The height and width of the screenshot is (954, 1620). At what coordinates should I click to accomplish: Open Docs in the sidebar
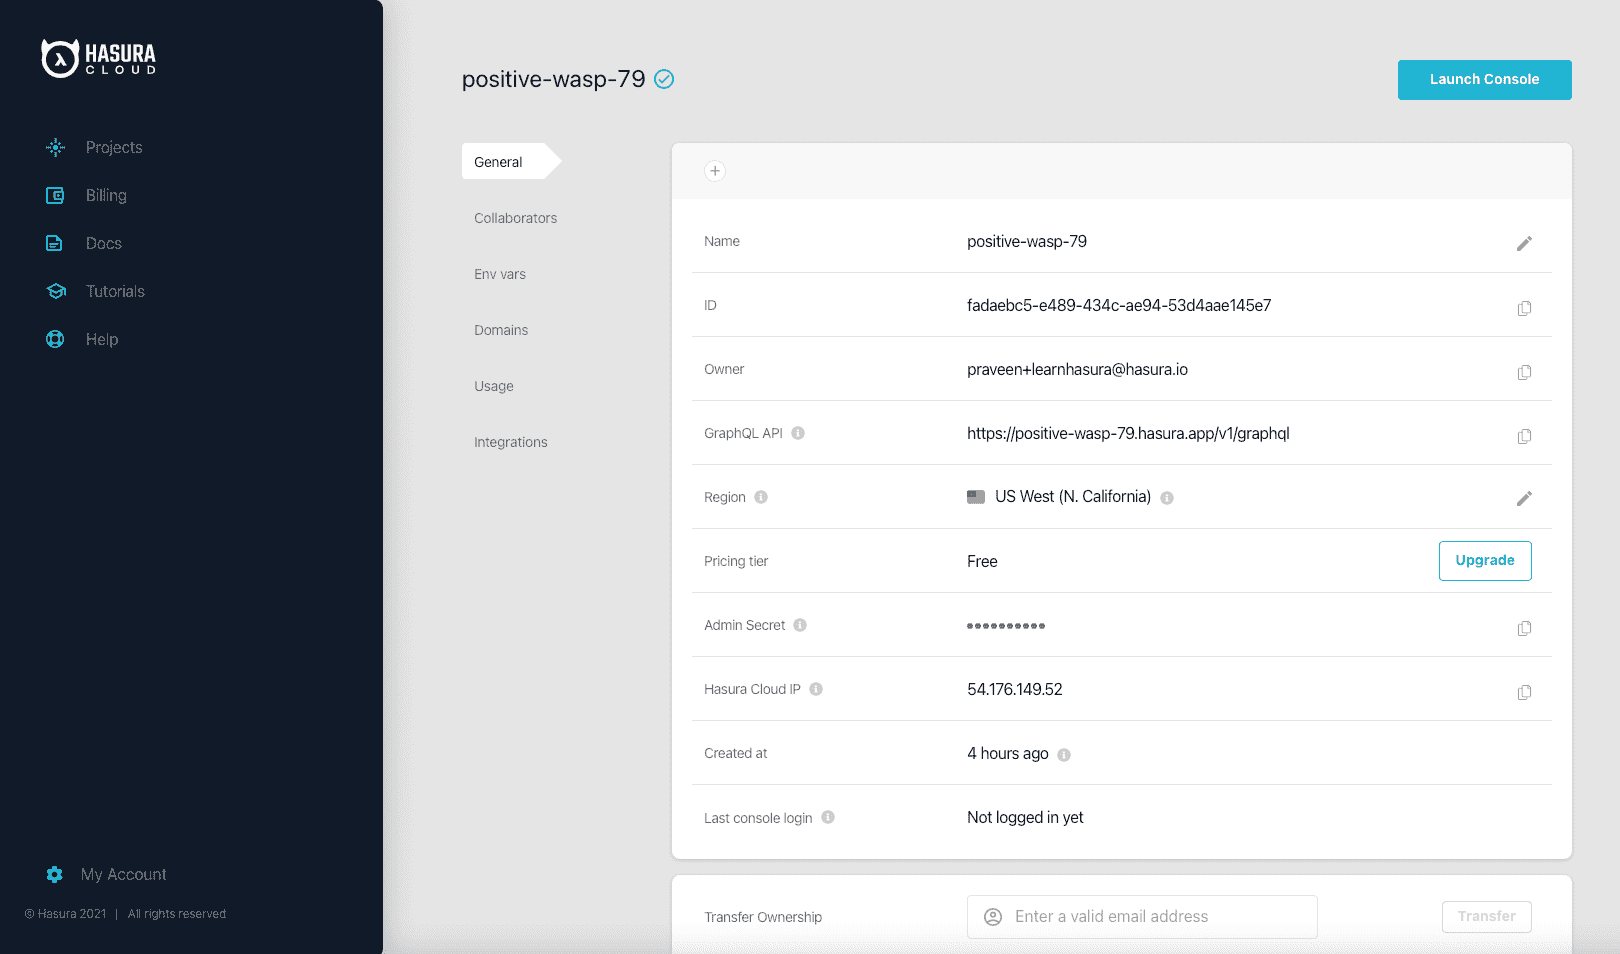point(104,243)
